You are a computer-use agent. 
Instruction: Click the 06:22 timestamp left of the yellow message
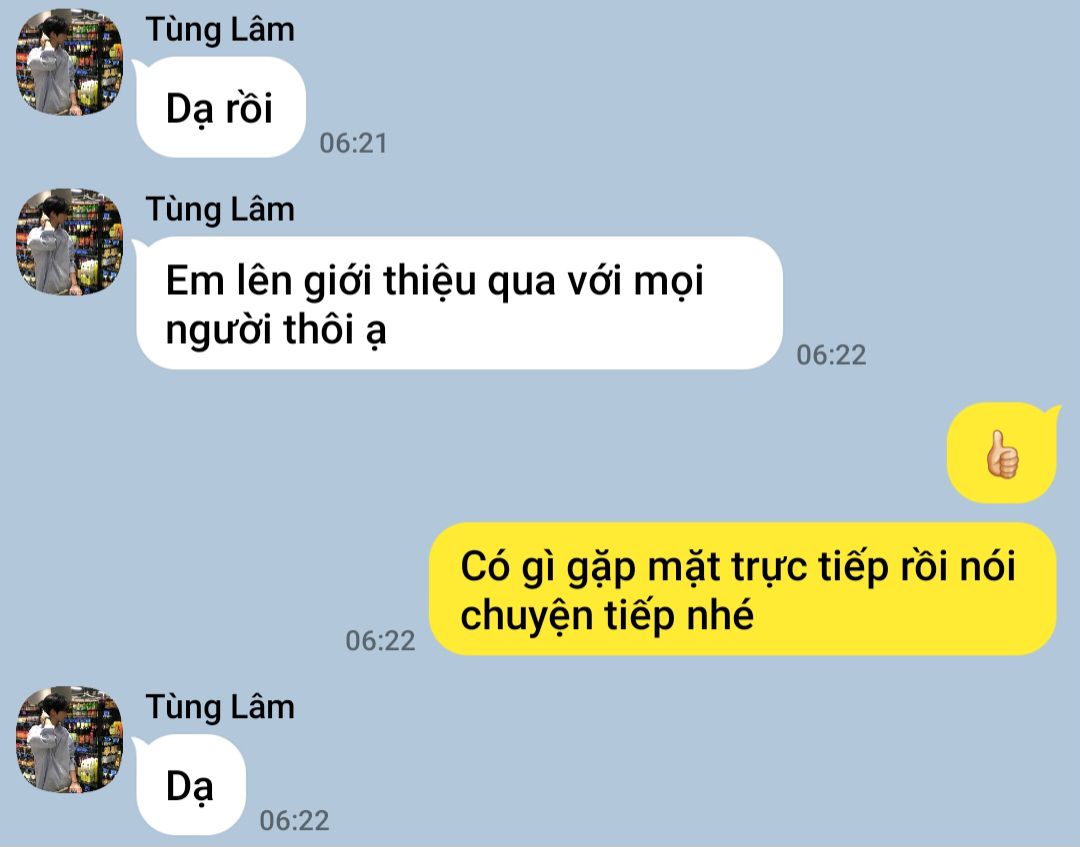pyautogui.click(x=380, y=641)
